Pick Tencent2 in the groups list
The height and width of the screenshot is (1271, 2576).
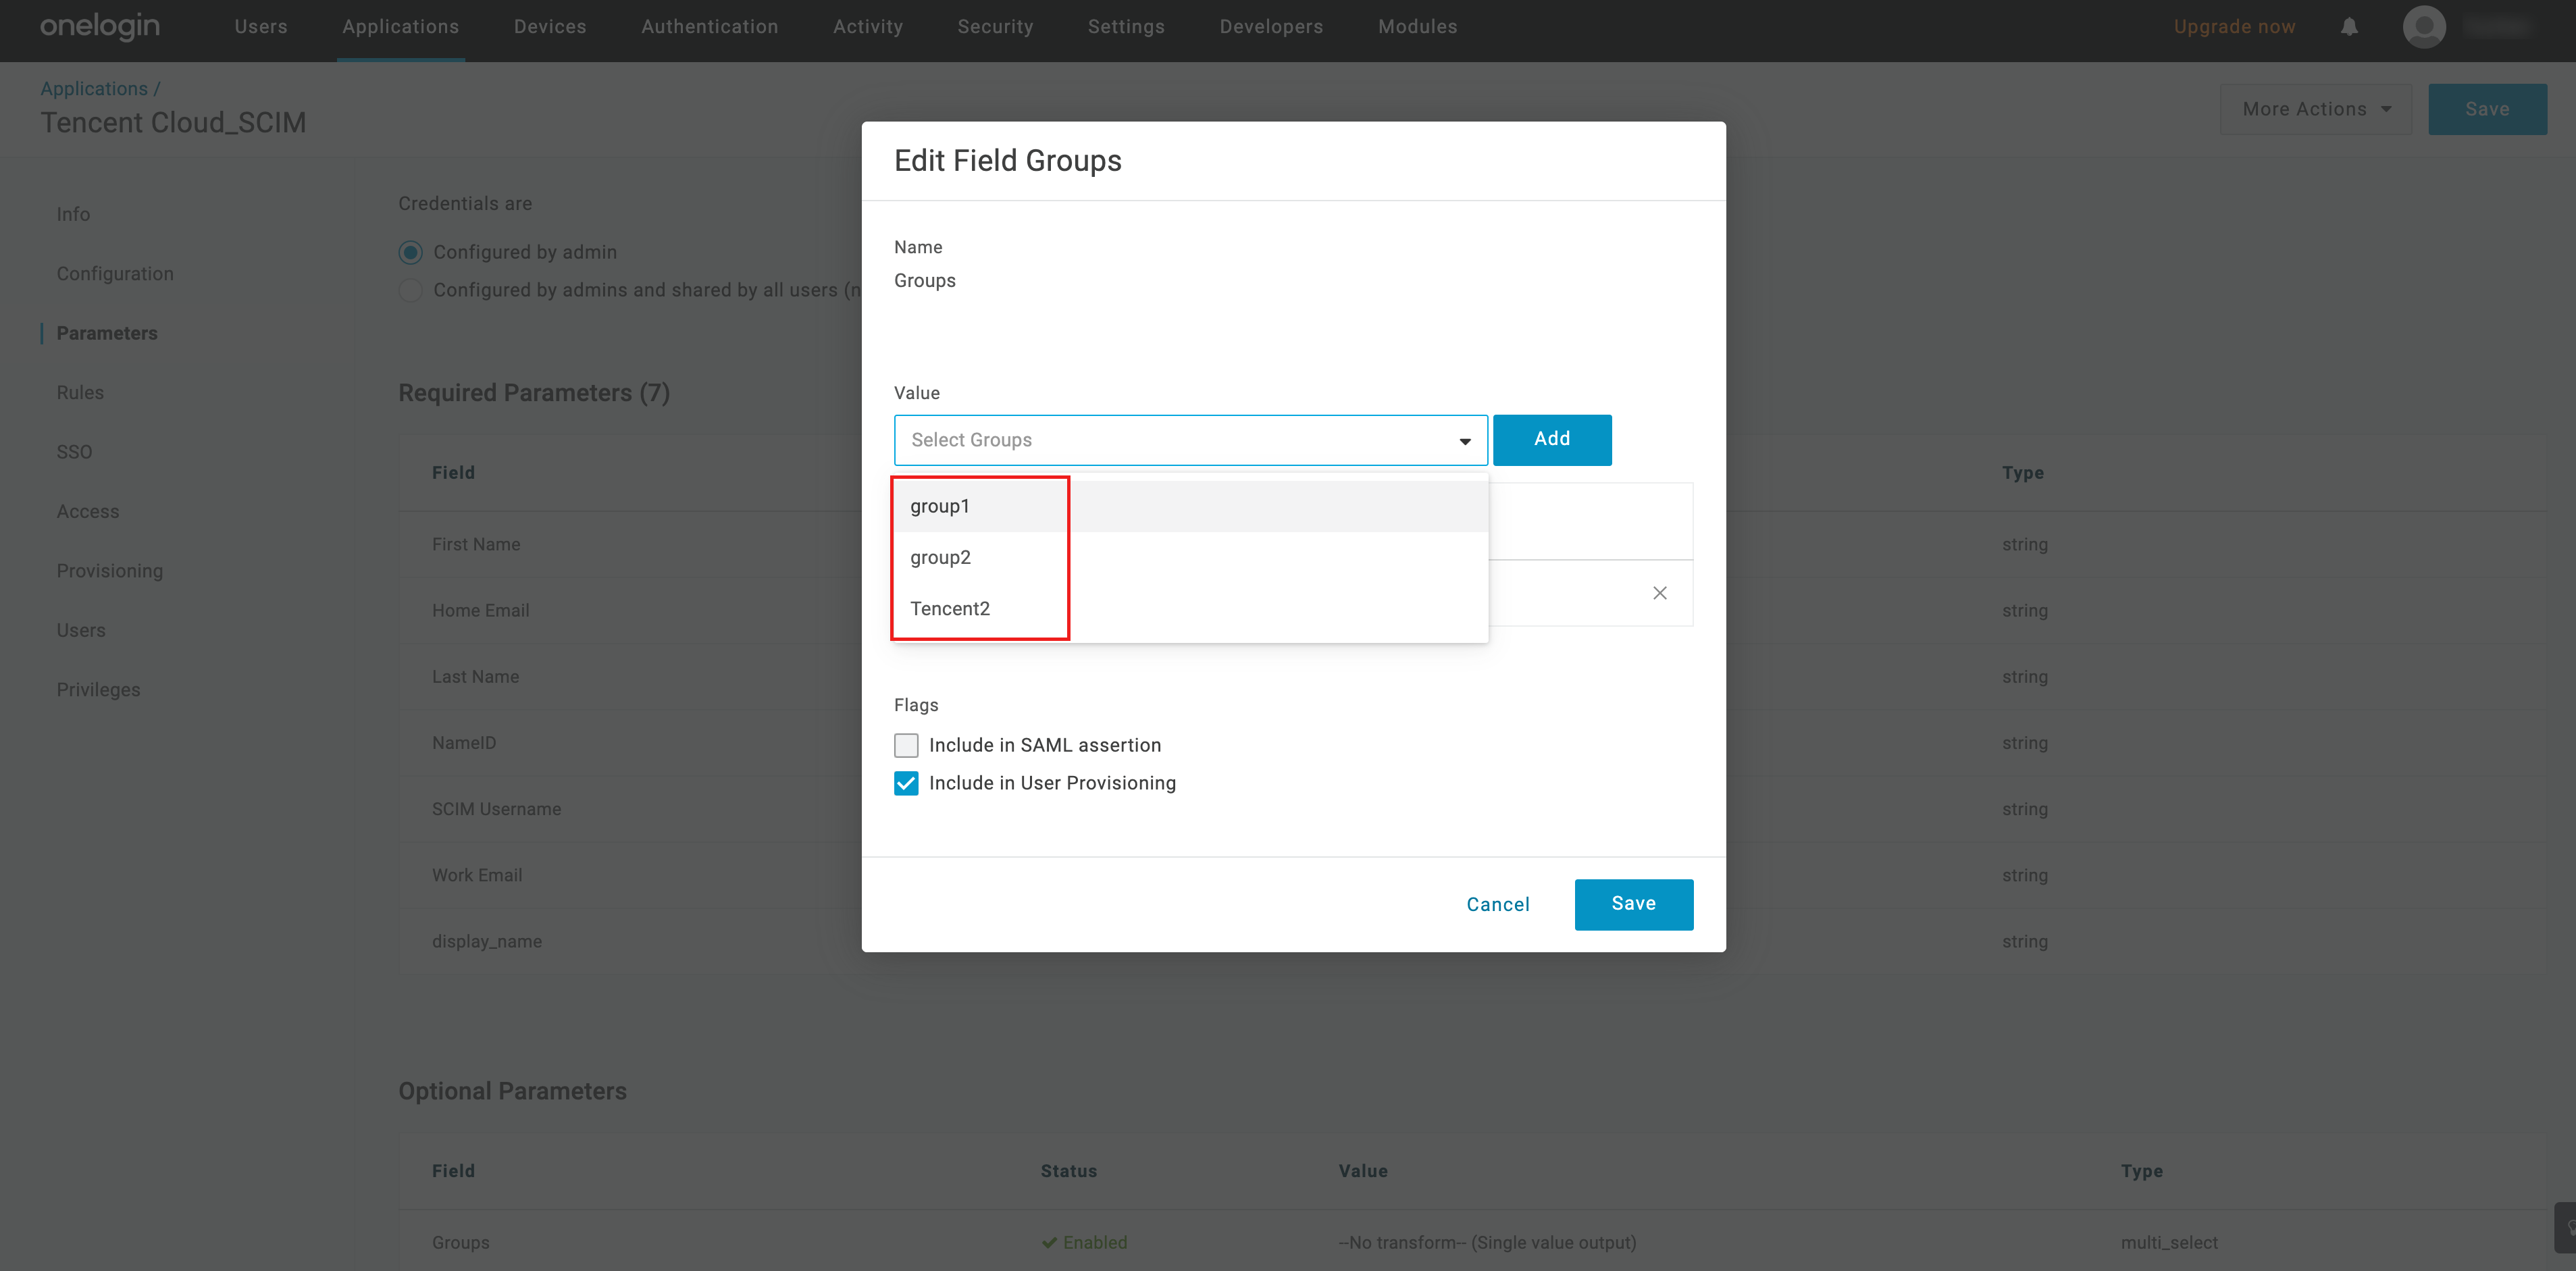[950, 608]
